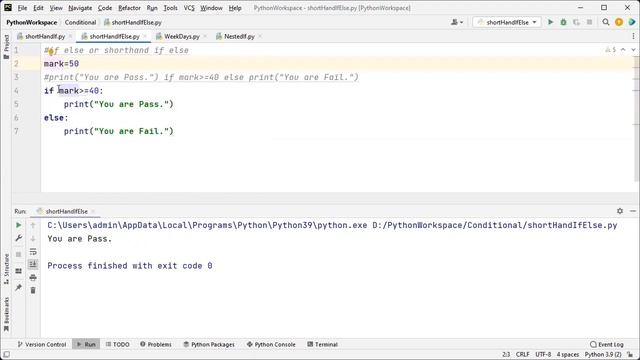Click the Python 3.9 interpreter selector

(x=603, y=355)
